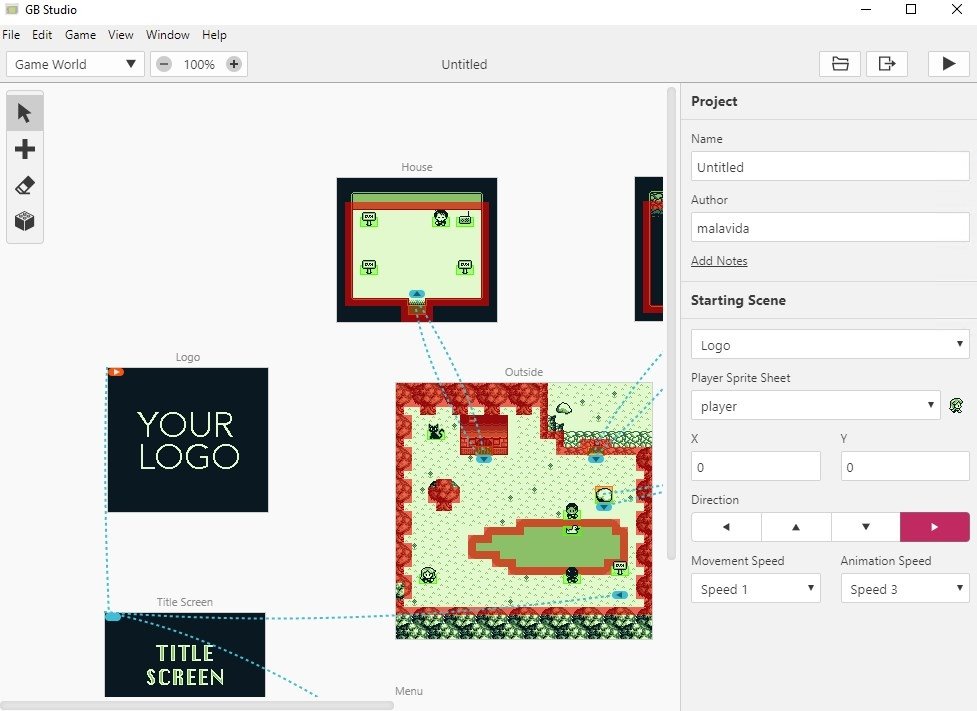Image resolution: width=977 pixels, height=711 pixels.
Task: Select the dark actor below the pond
Action: coord(571,575)
